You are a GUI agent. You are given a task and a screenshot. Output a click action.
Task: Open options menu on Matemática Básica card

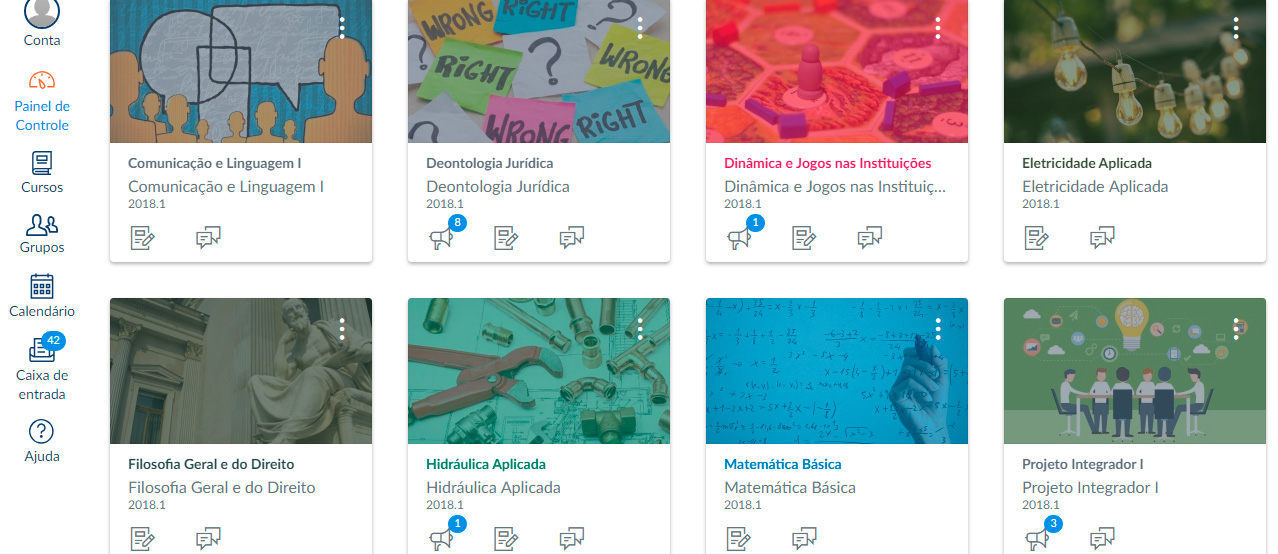[x=938, y=329]
